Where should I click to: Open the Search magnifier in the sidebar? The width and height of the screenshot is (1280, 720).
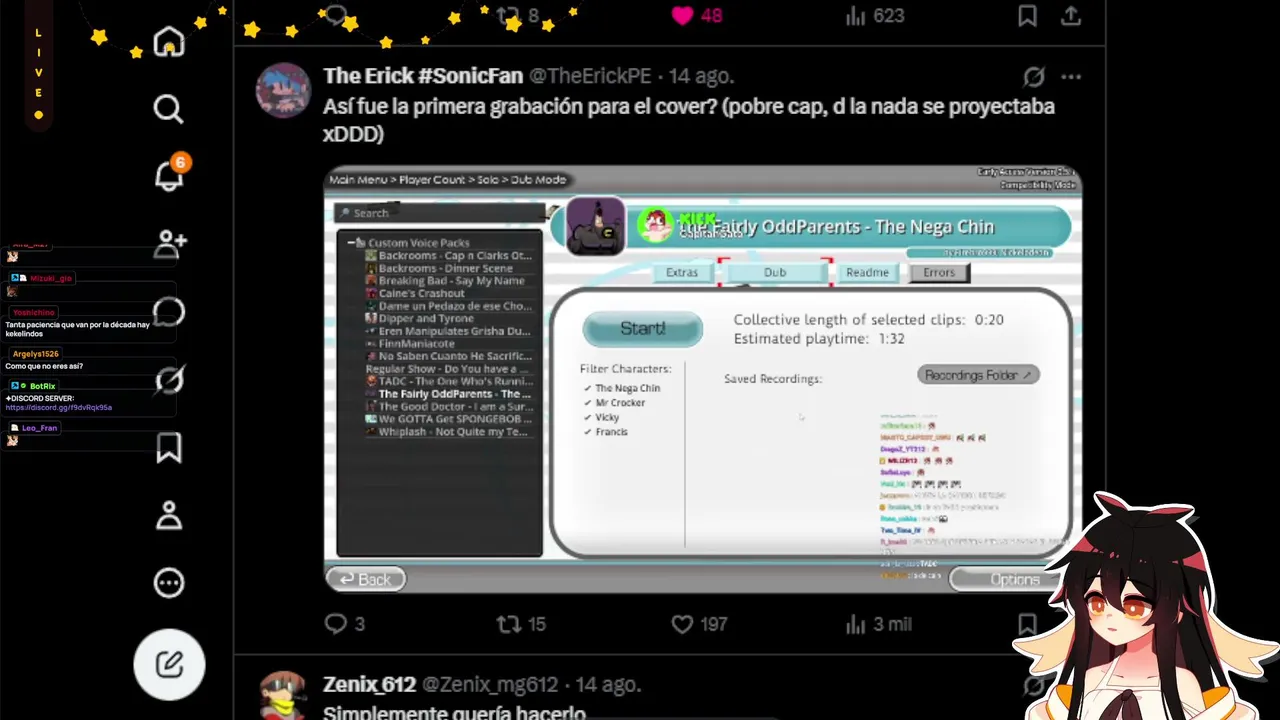pos(169,108)
